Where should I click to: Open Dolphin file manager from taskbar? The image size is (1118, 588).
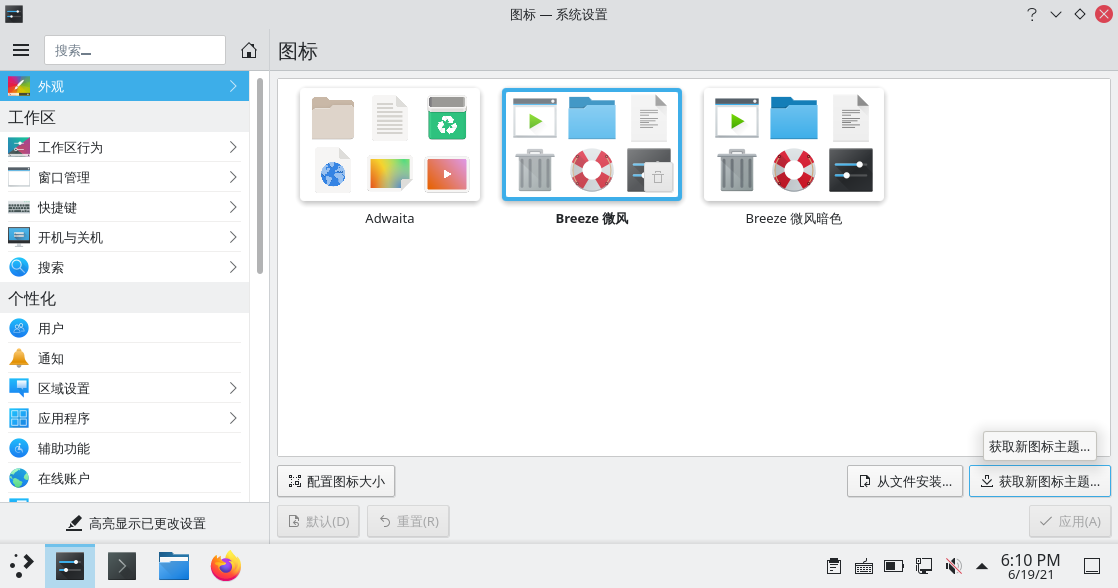pyautogui.click(x=174, y=566)
